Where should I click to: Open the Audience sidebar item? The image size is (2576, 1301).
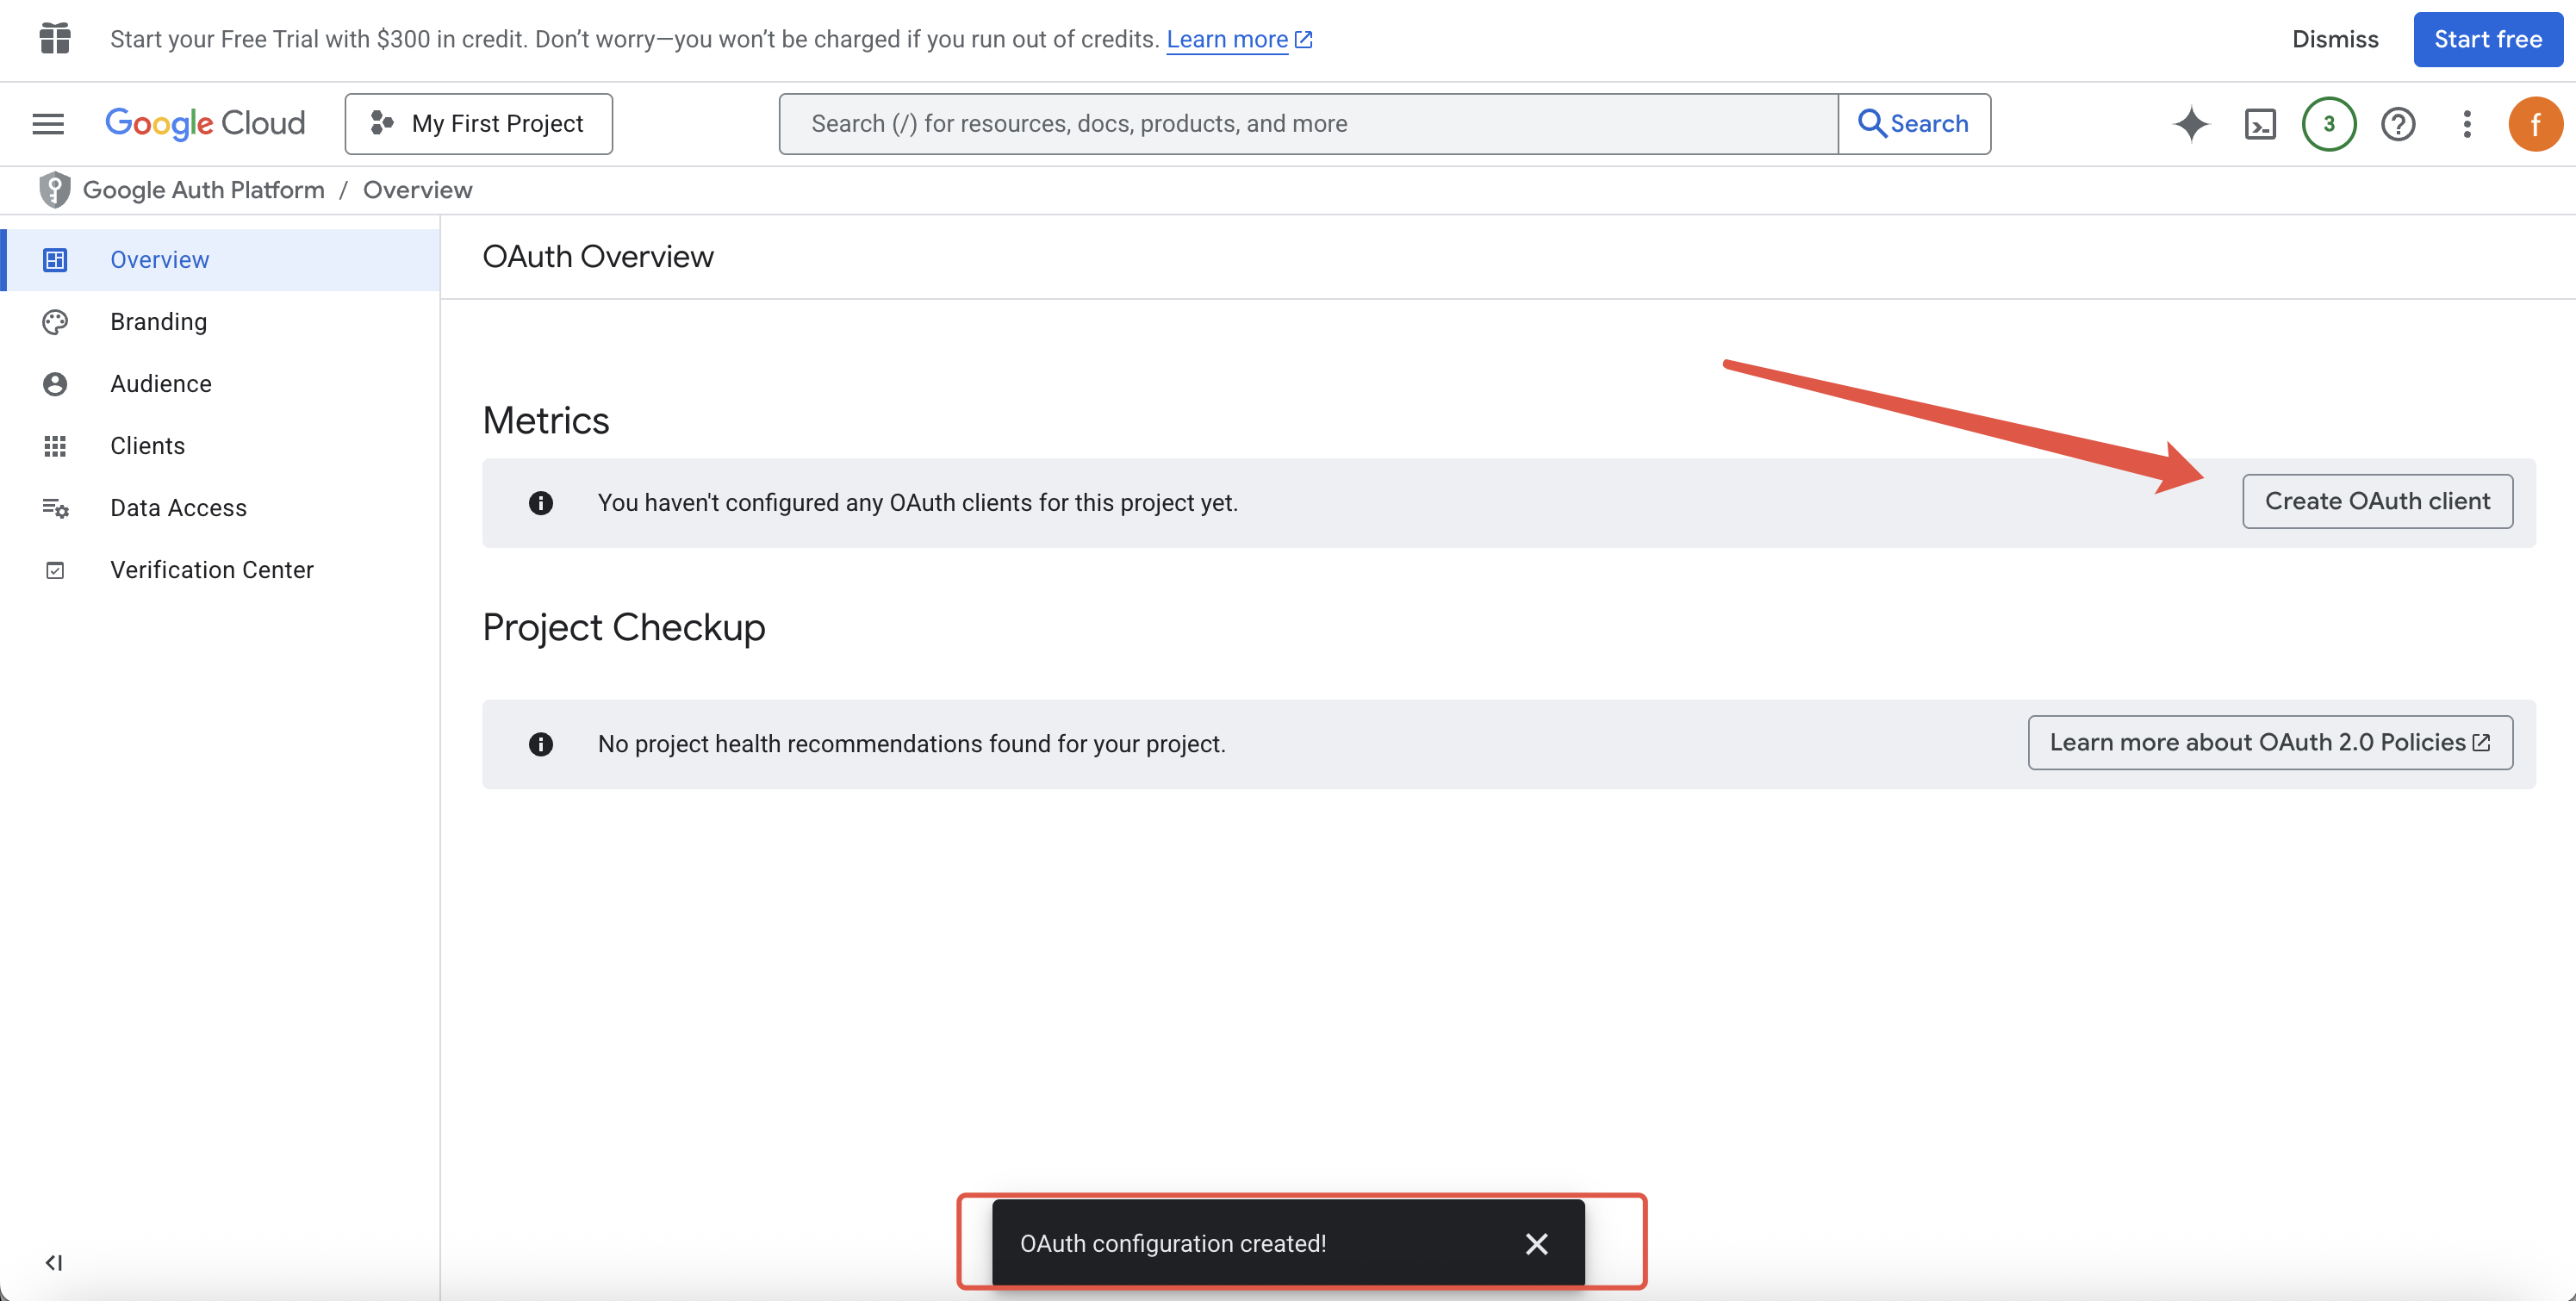(220, 384)
